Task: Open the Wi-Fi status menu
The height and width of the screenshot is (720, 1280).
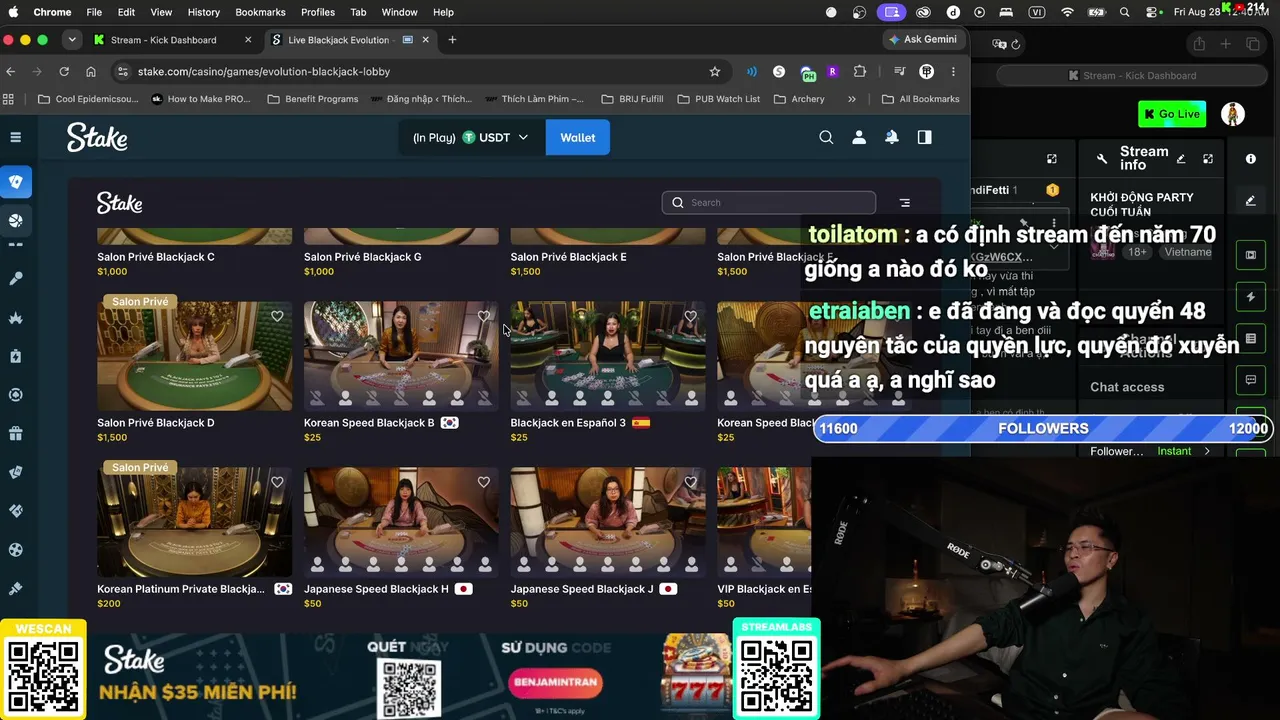Action: [1067, 12]
